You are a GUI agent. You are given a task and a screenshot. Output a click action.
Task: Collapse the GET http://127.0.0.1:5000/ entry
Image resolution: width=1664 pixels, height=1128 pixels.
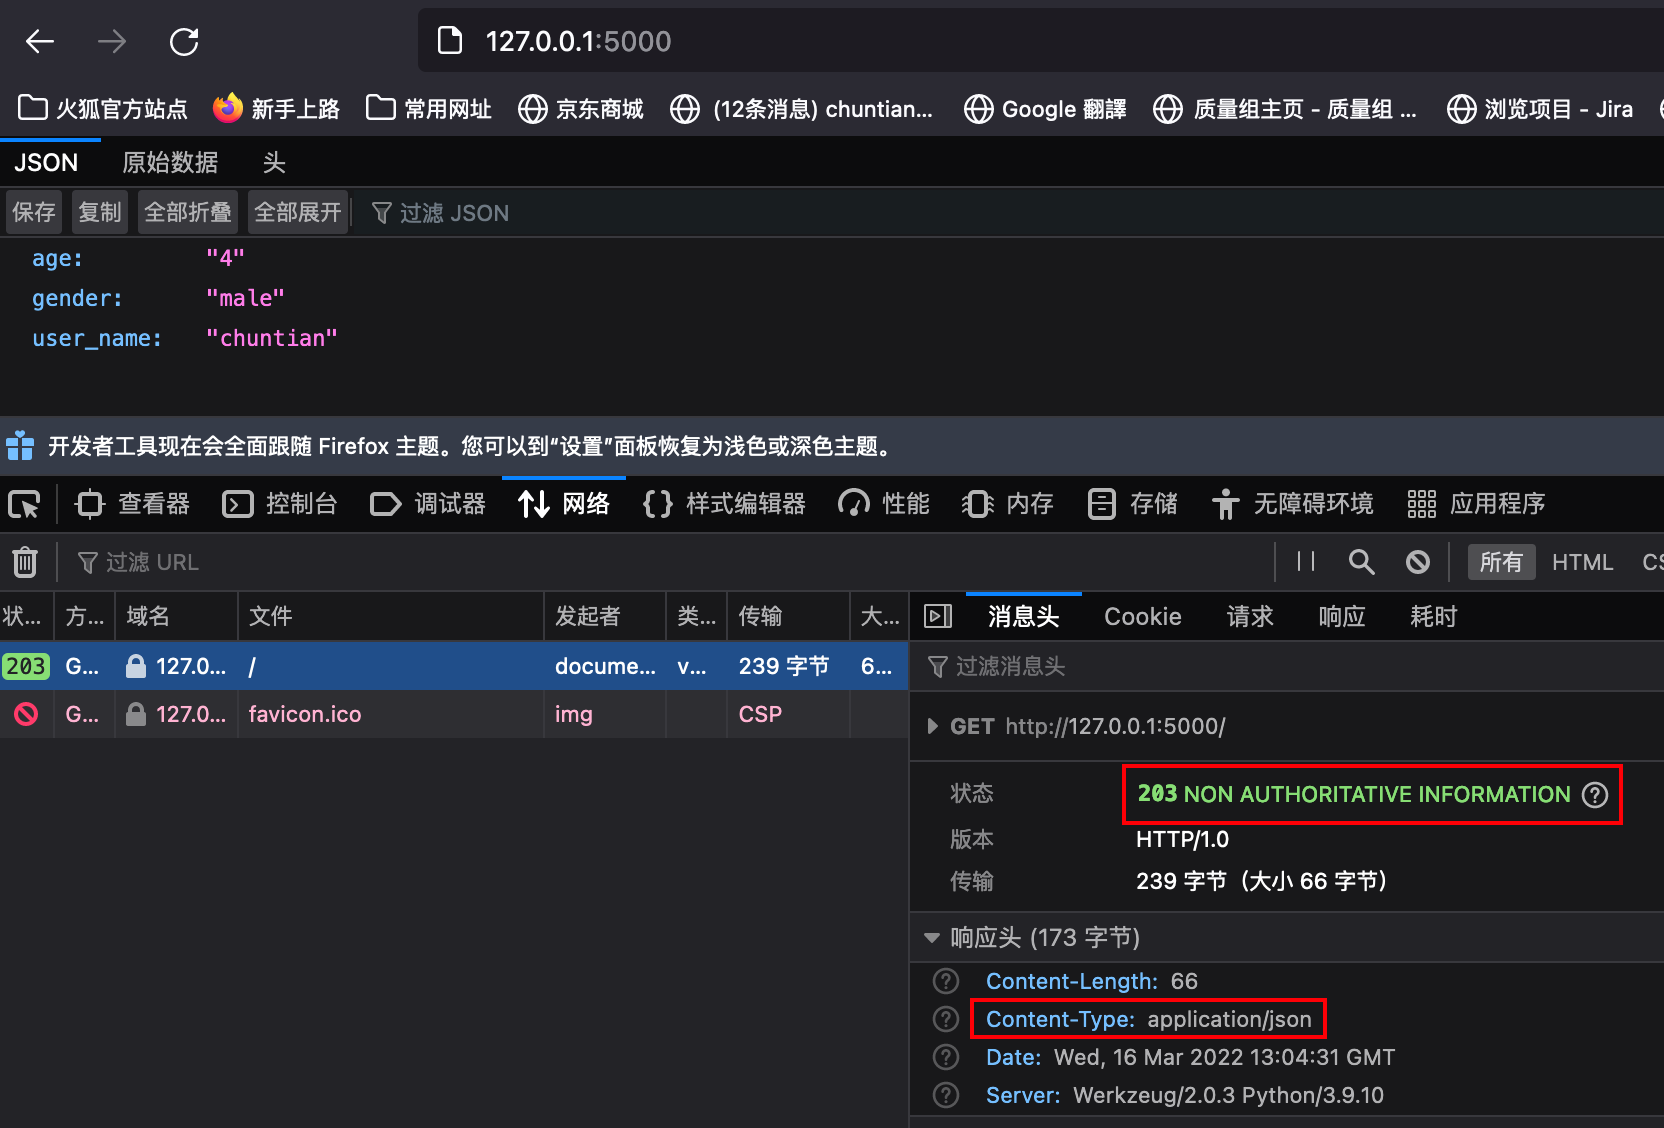(x=932, y=726)
